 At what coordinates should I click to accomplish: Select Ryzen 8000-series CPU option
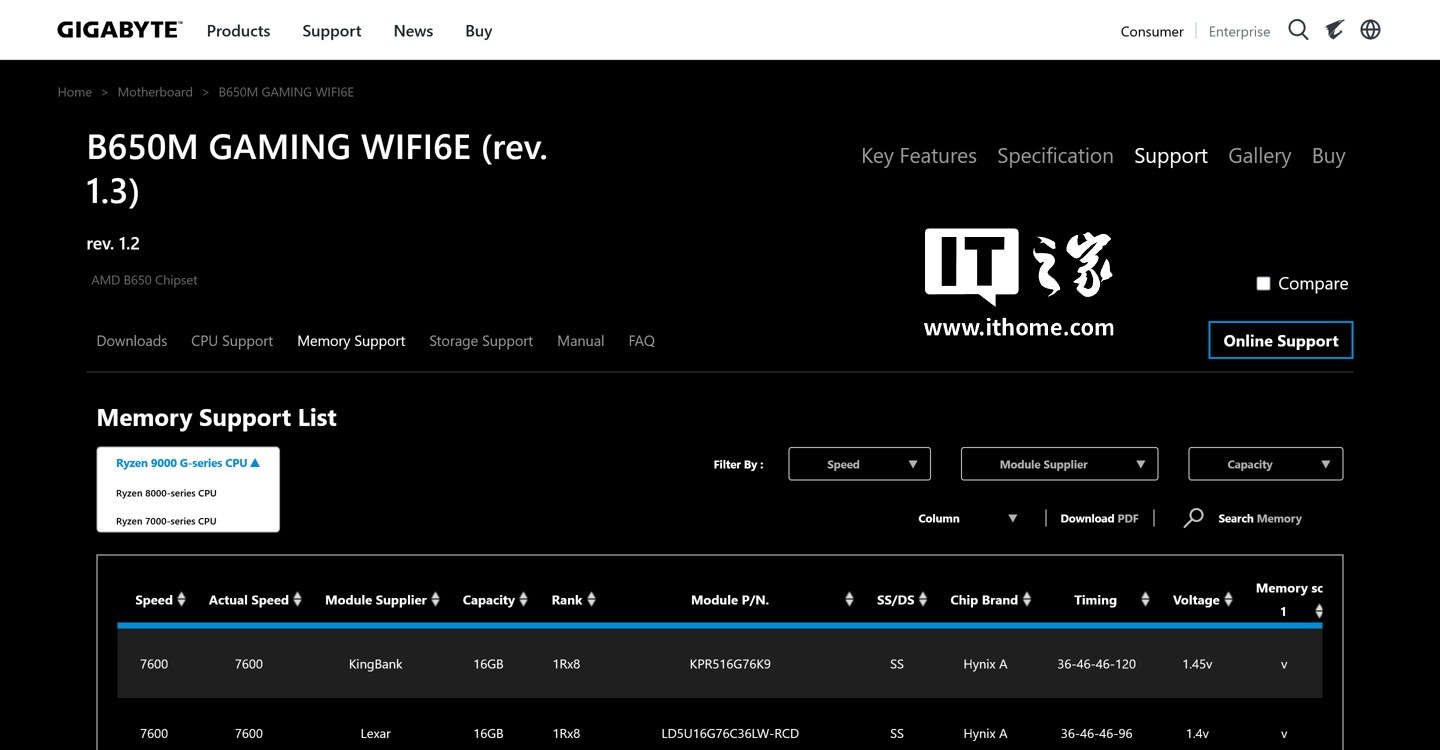(166, 493)
